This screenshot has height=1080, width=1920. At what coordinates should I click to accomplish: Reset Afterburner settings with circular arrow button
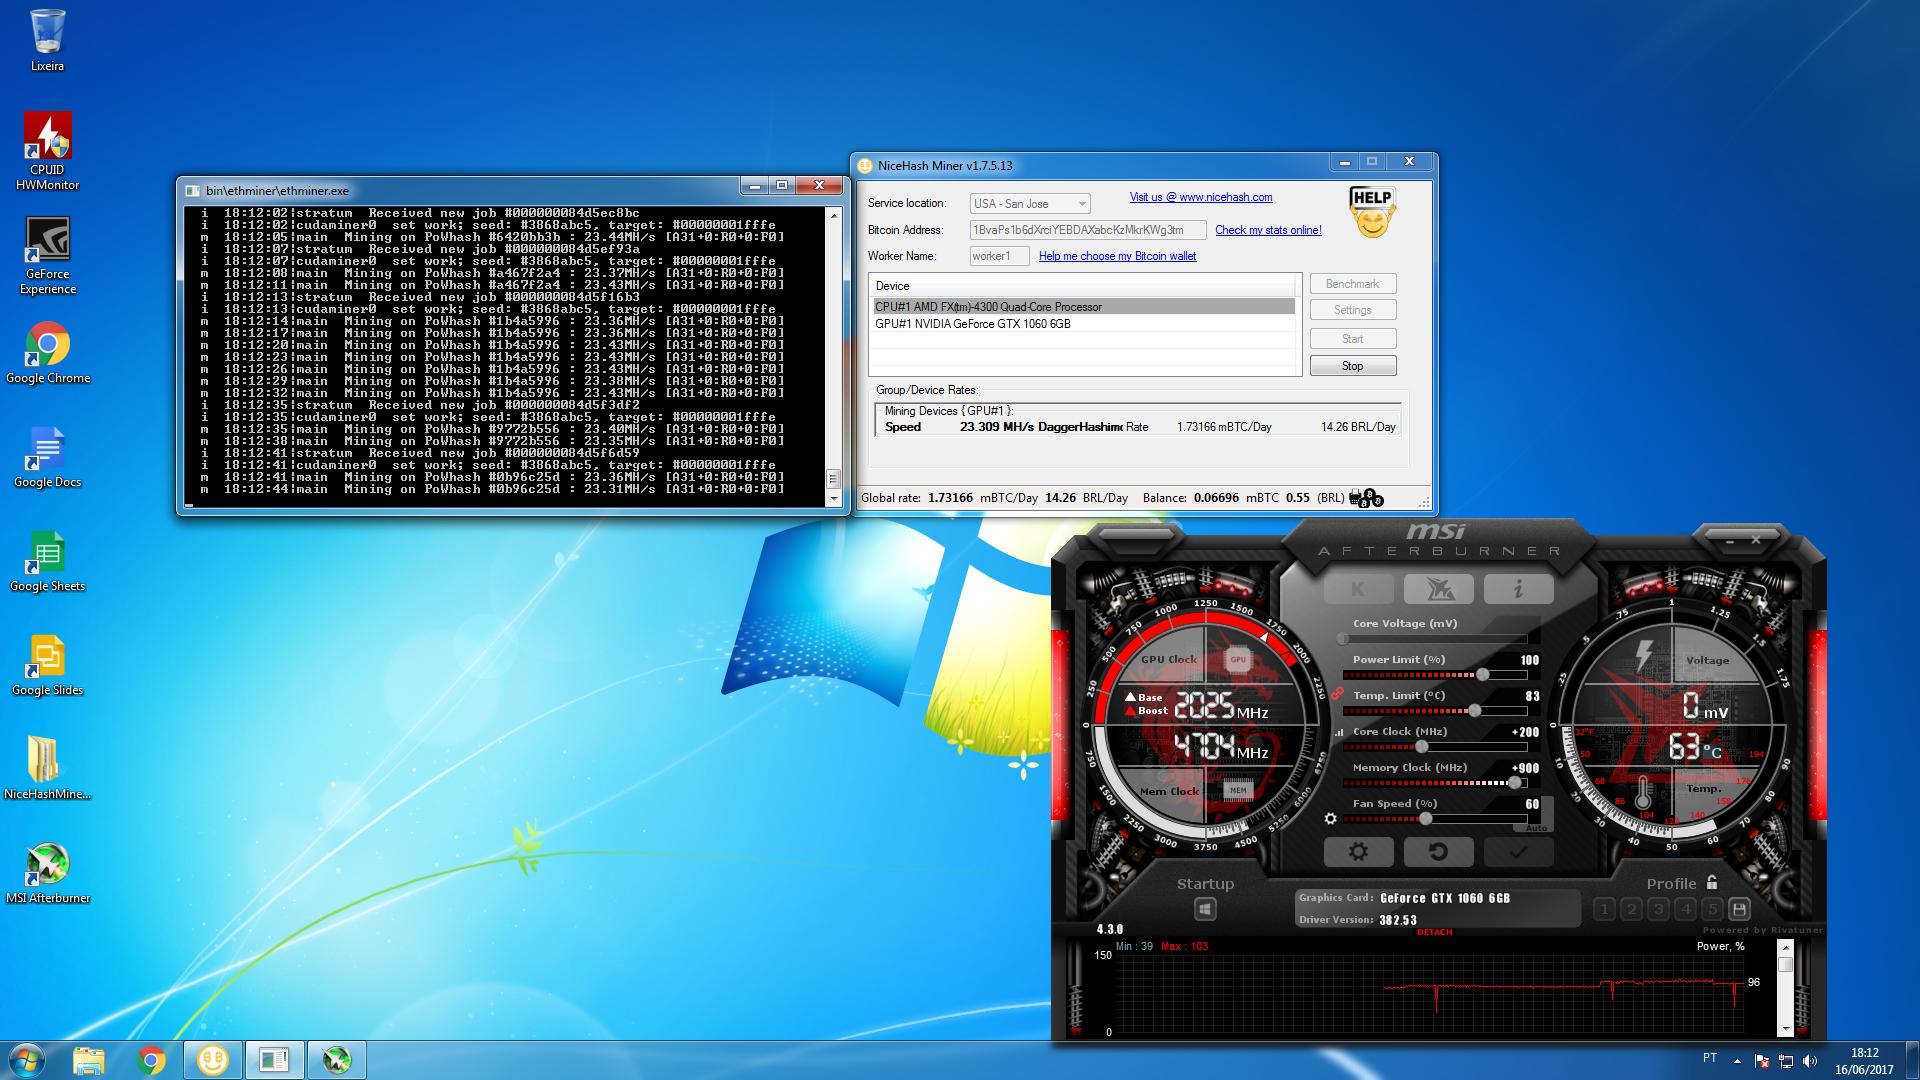pyautogui.click(x=1438, y=852)
